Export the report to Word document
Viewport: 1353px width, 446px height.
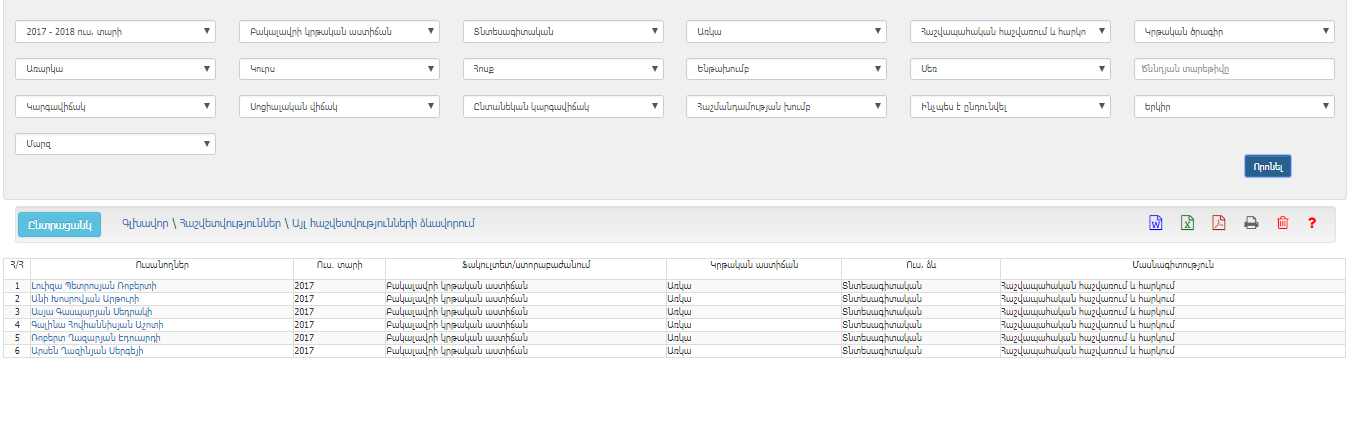tap(1155, 223)
